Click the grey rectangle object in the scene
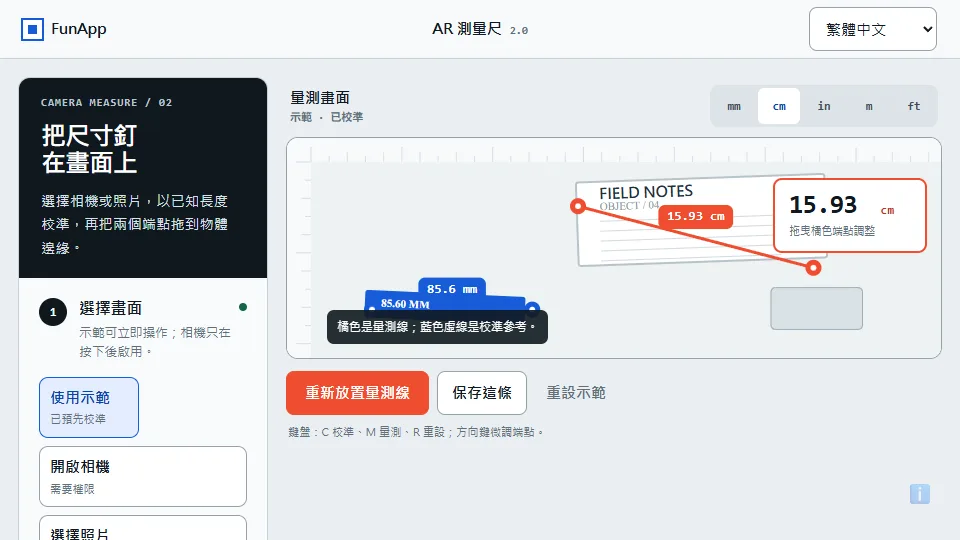This screenshot has height=540, width=960. (816, 309)
